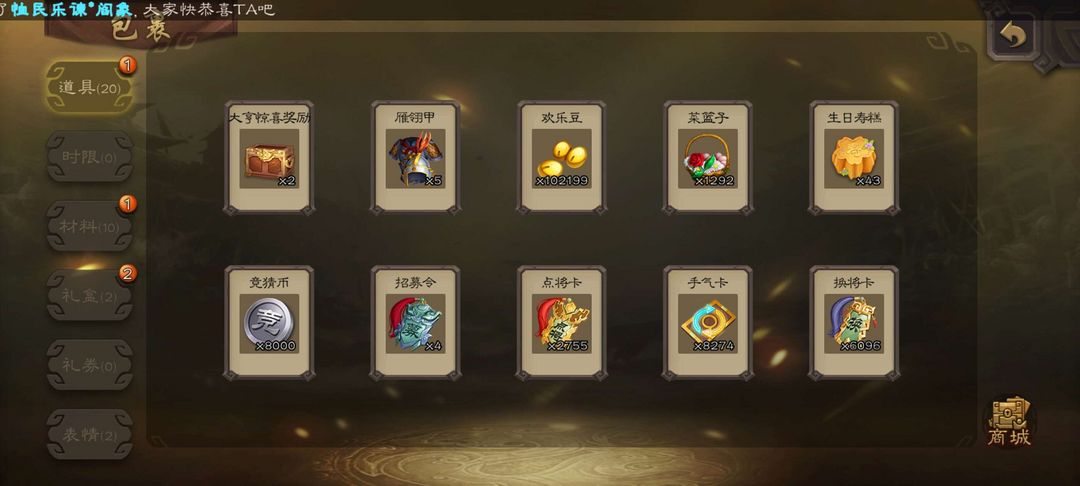Tap the scrolling announcement text at top

[x=138, y=9]
